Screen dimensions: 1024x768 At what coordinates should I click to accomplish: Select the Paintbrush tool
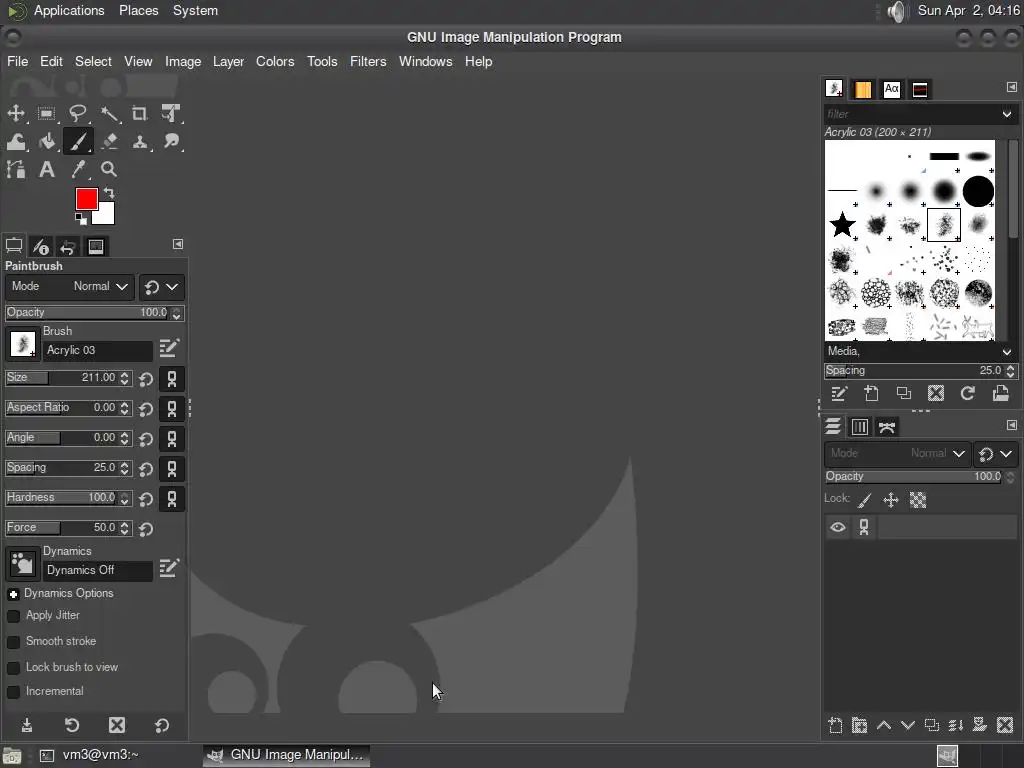point(78,141)
